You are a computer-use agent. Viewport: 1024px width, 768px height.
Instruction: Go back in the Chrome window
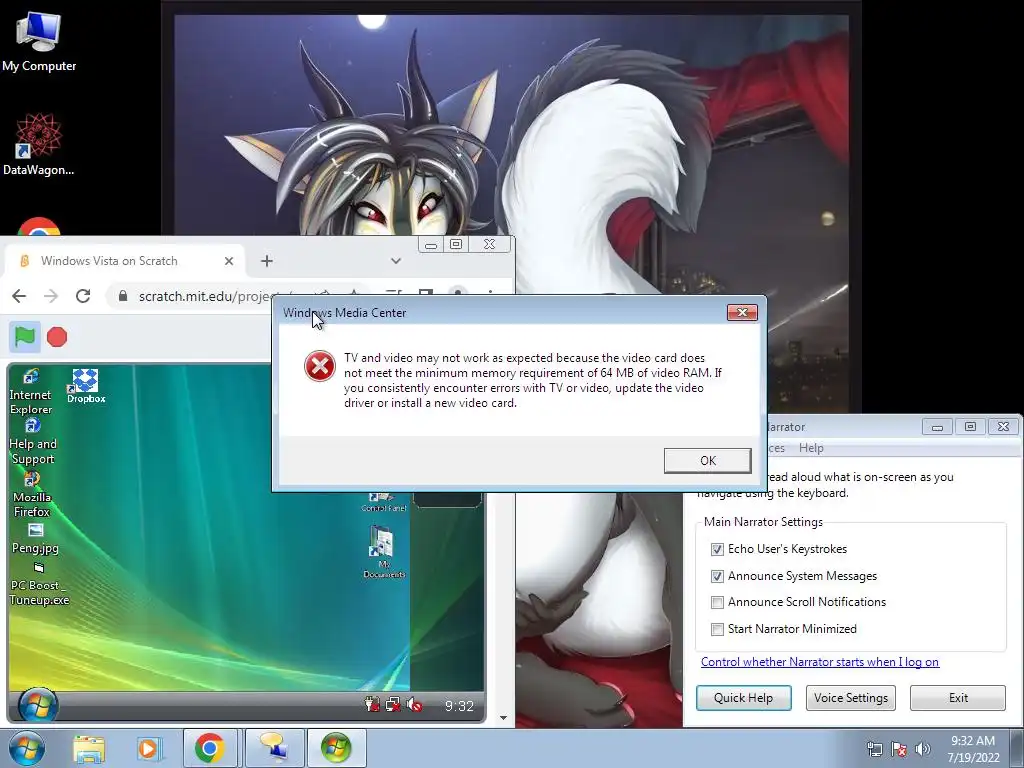(x=19, y=296)
